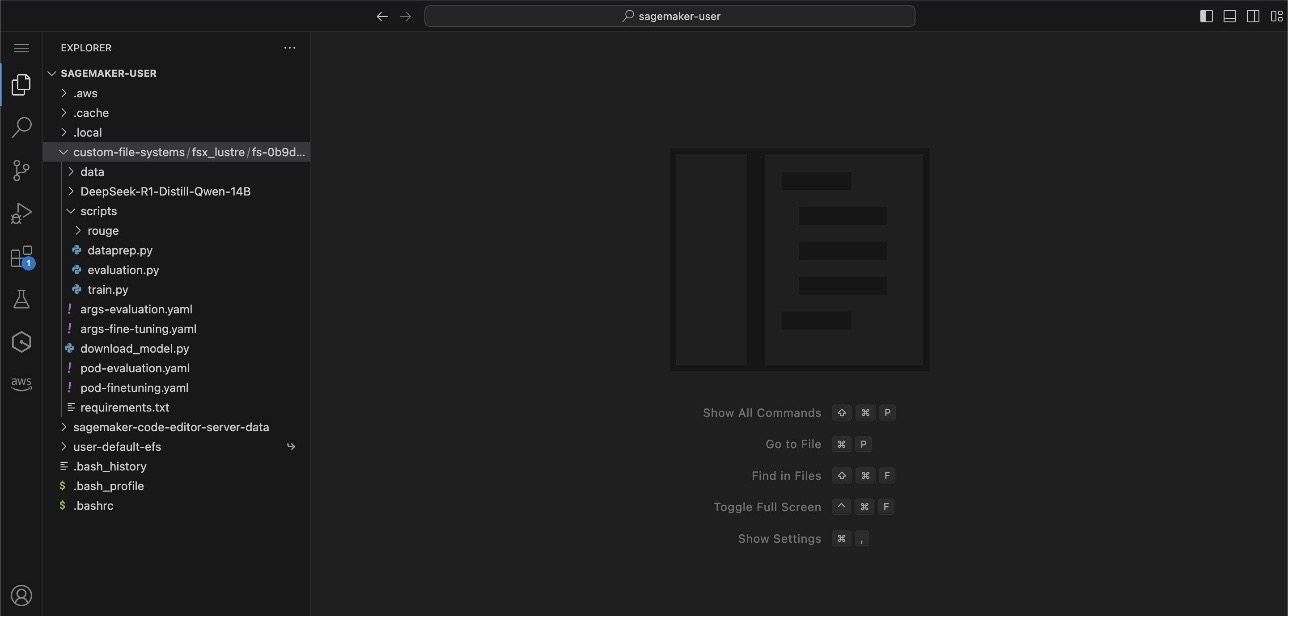Expand the sagemaker-code-editor-server-data folder

pos(176,427)
